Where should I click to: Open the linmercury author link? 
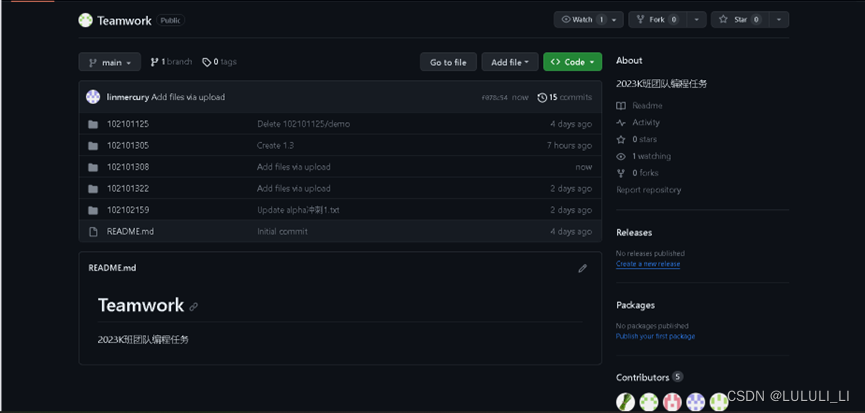(127, 97)
